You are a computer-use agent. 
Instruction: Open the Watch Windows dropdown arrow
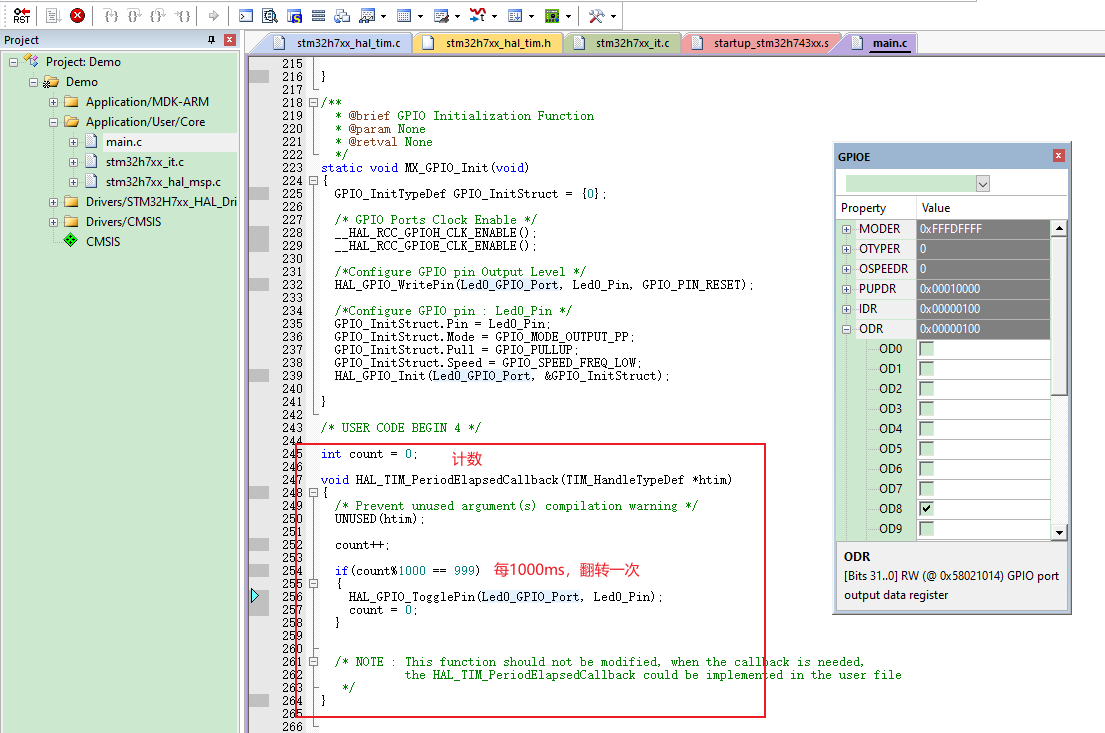click(383, 16)
